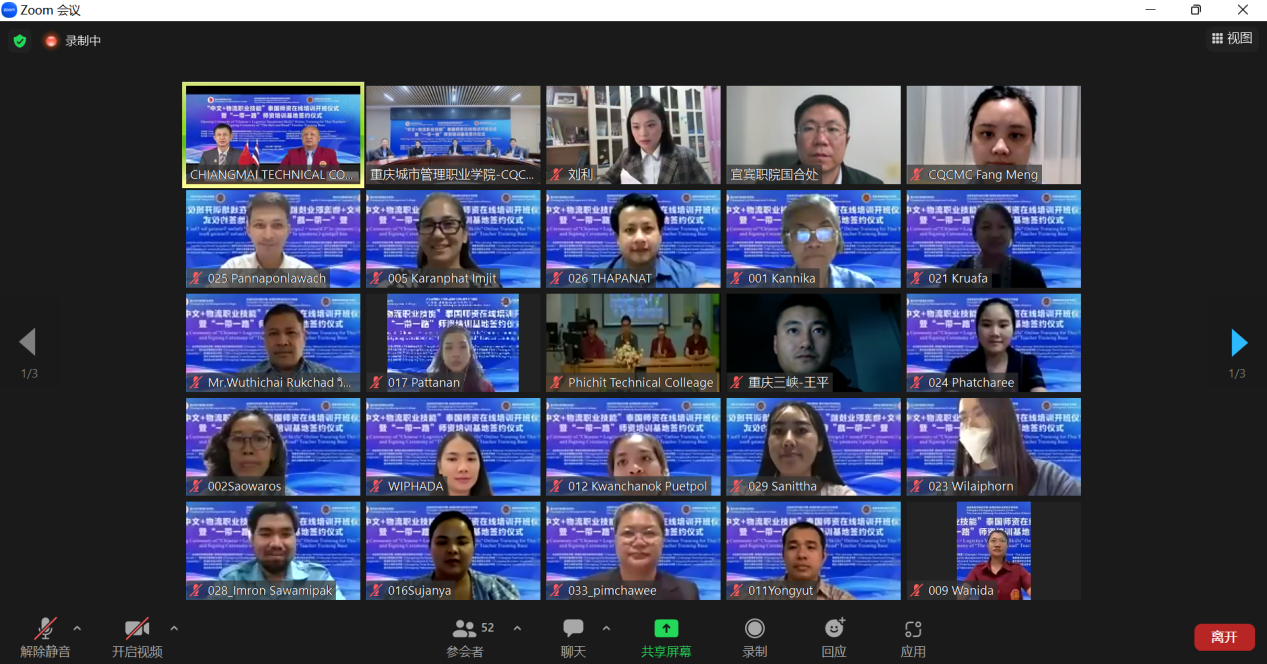This screenshot has width=1267, height=664.
Task: Click the red leave meeting button
Action: (x=1224, y=637)
